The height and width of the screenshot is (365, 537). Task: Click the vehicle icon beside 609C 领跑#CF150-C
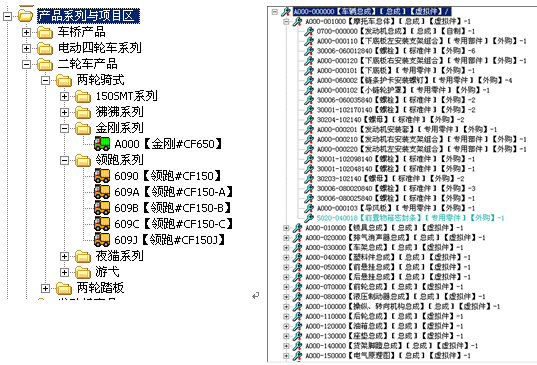[x=102, y=224]
